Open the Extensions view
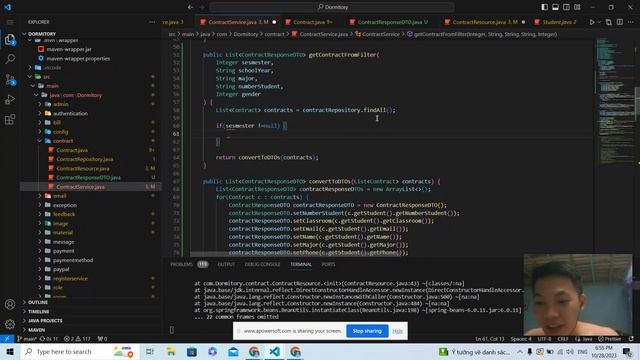This screenshot has width=640, height=360. (10, 119)
